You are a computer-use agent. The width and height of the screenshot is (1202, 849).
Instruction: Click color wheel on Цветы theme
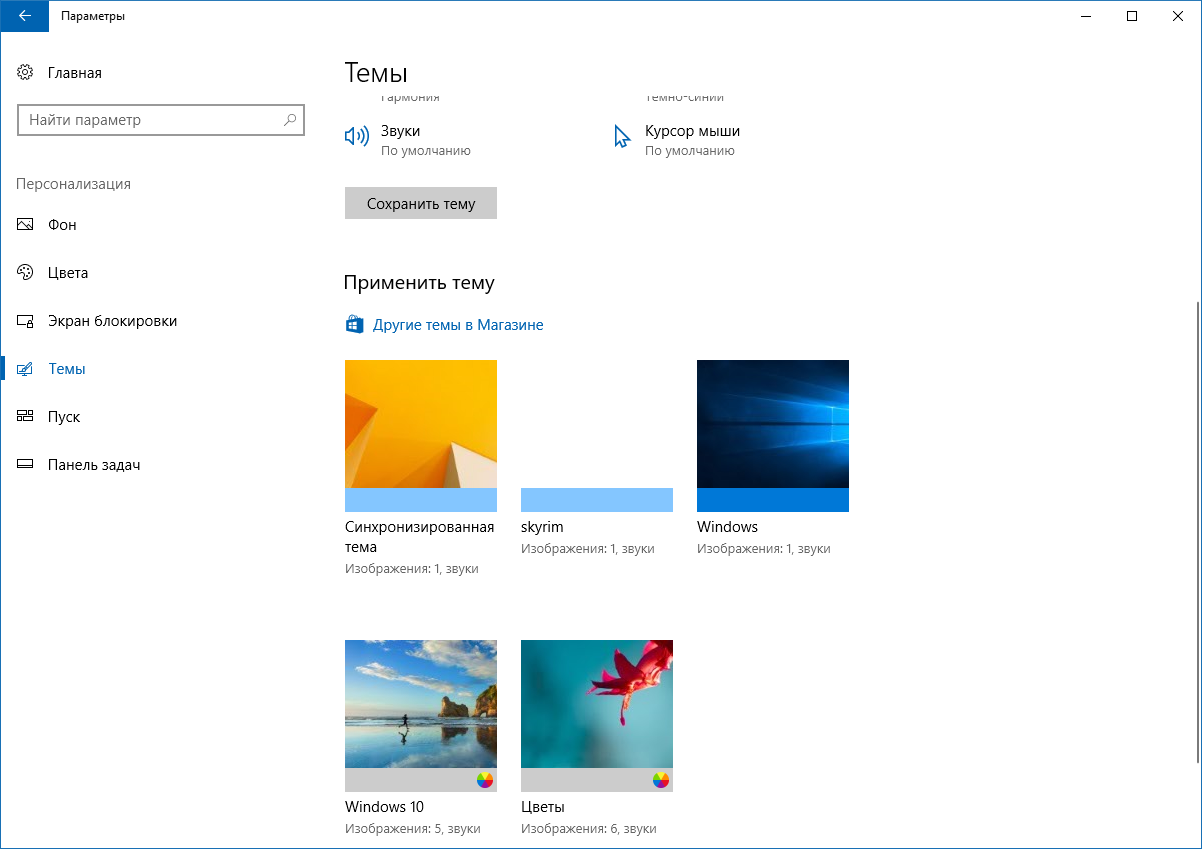(x=660, y=780)
